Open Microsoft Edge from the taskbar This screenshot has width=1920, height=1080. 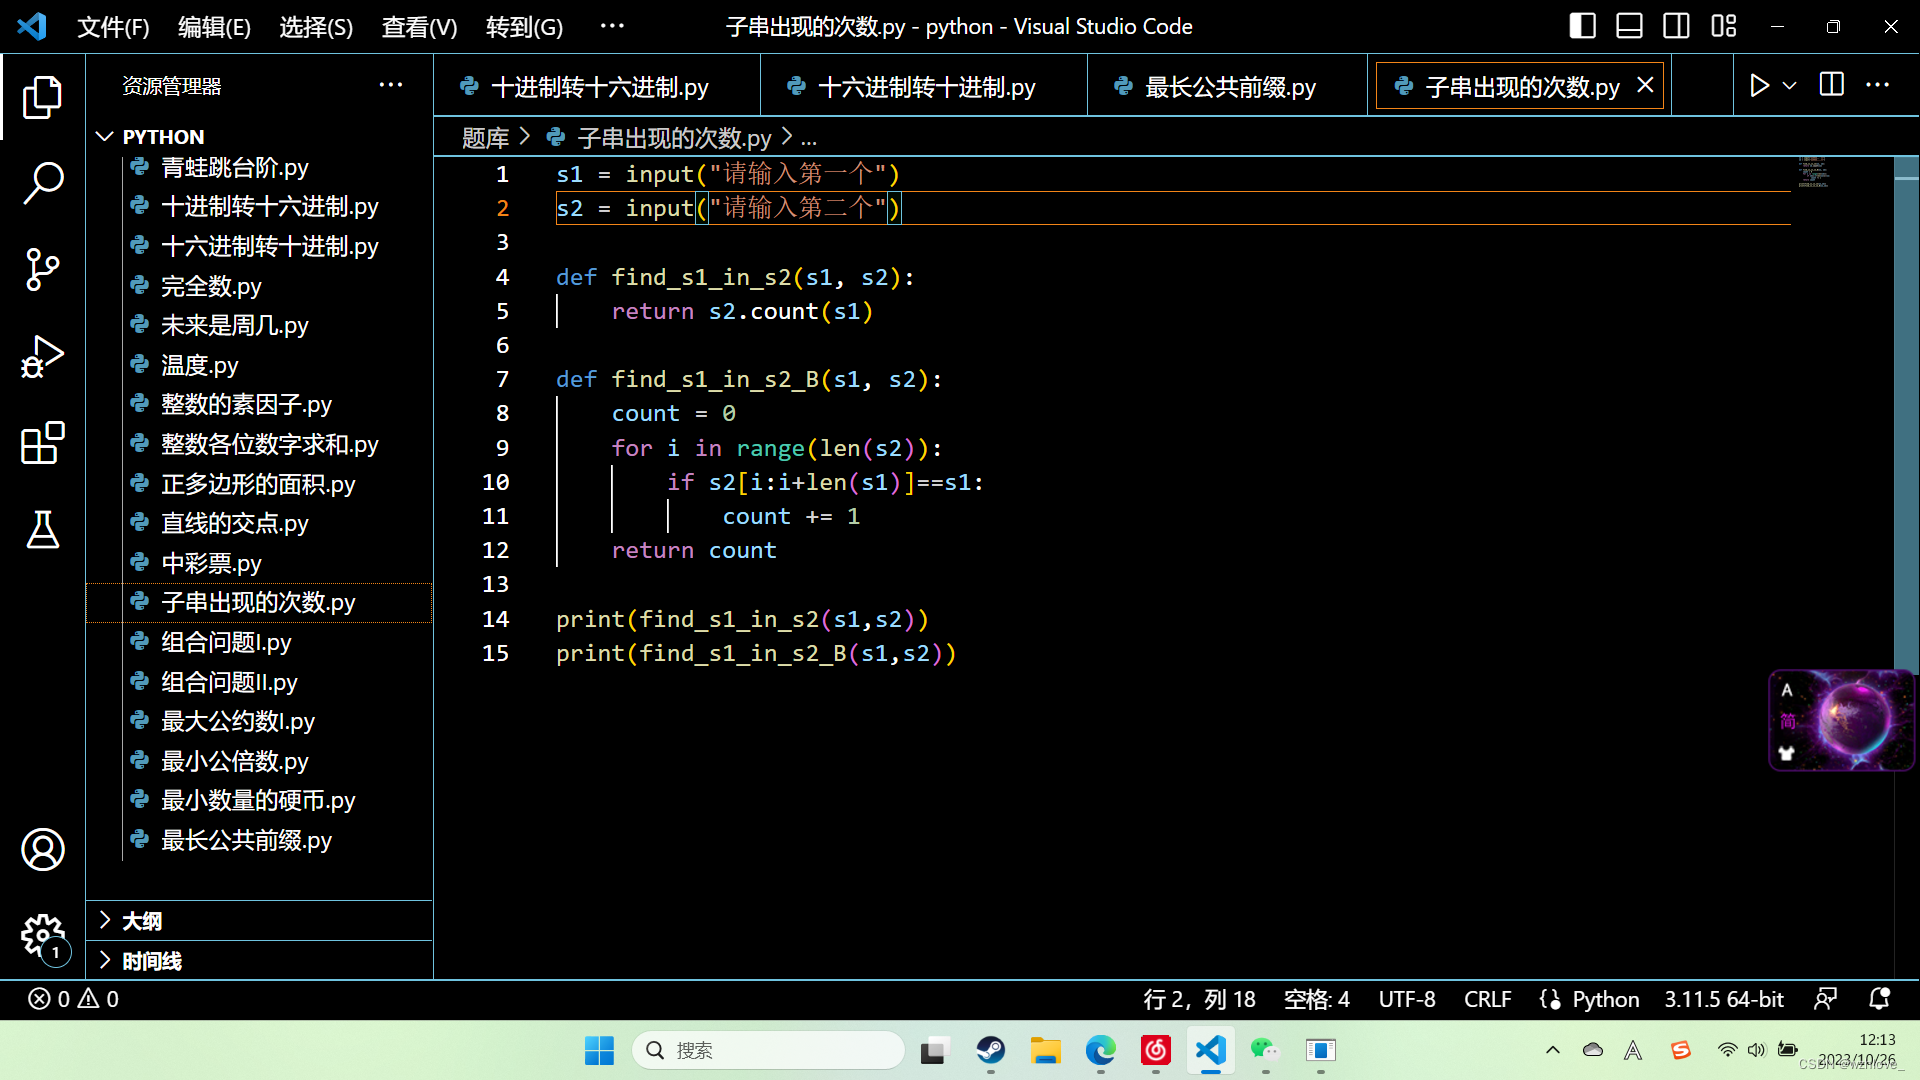1100,1050
